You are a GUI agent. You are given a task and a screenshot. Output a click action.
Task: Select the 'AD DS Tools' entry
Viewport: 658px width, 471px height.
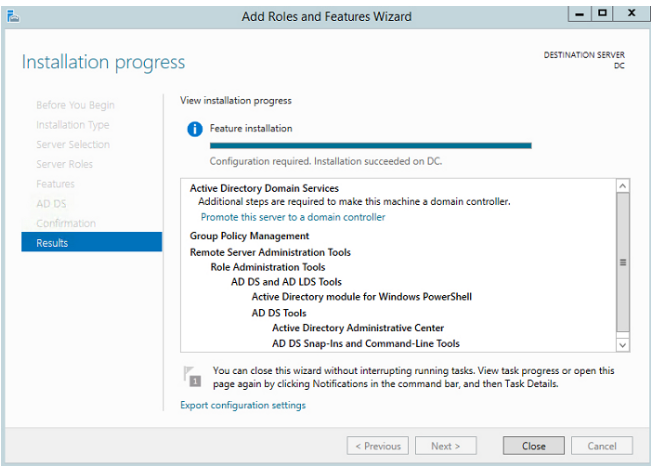click(x=279, y=313)
